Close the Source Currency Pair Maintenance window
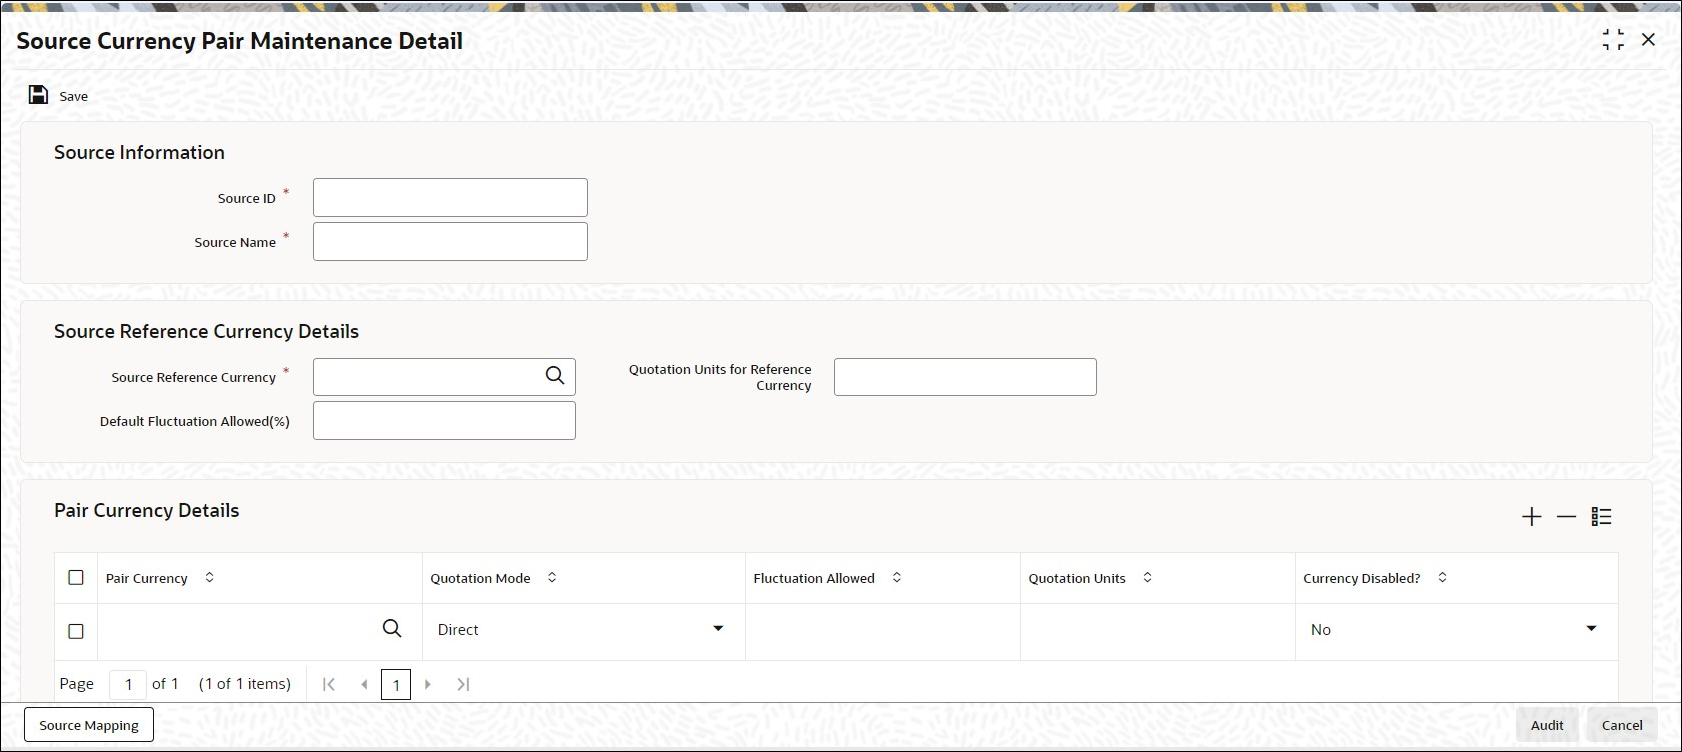This screenshot has width=1682, height=752. click(x=1648, y=40)
